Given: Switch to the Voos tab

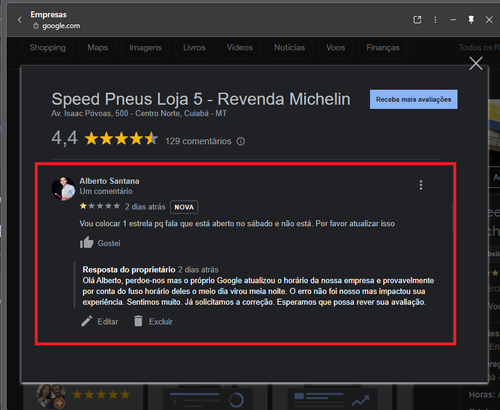Looking at the screenshot, I should (335, 48).
